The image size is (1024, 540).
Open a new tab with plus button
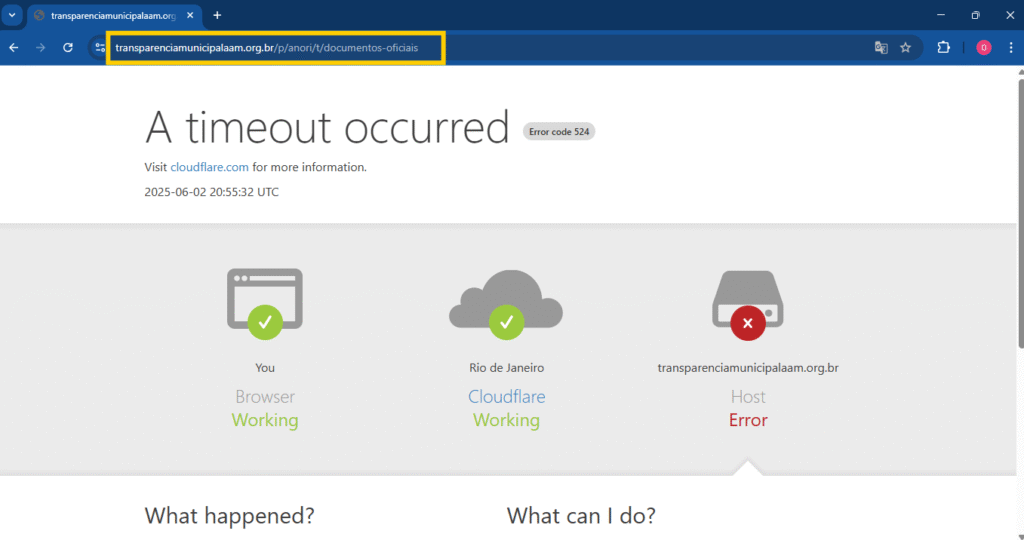click(217, 15)
